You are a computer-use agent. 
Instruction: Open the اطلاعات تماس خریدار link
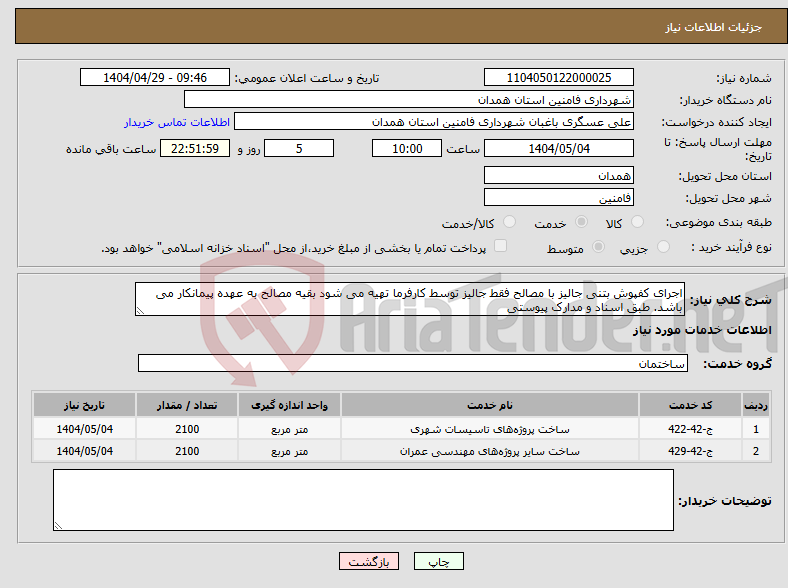tap(177, 122)
